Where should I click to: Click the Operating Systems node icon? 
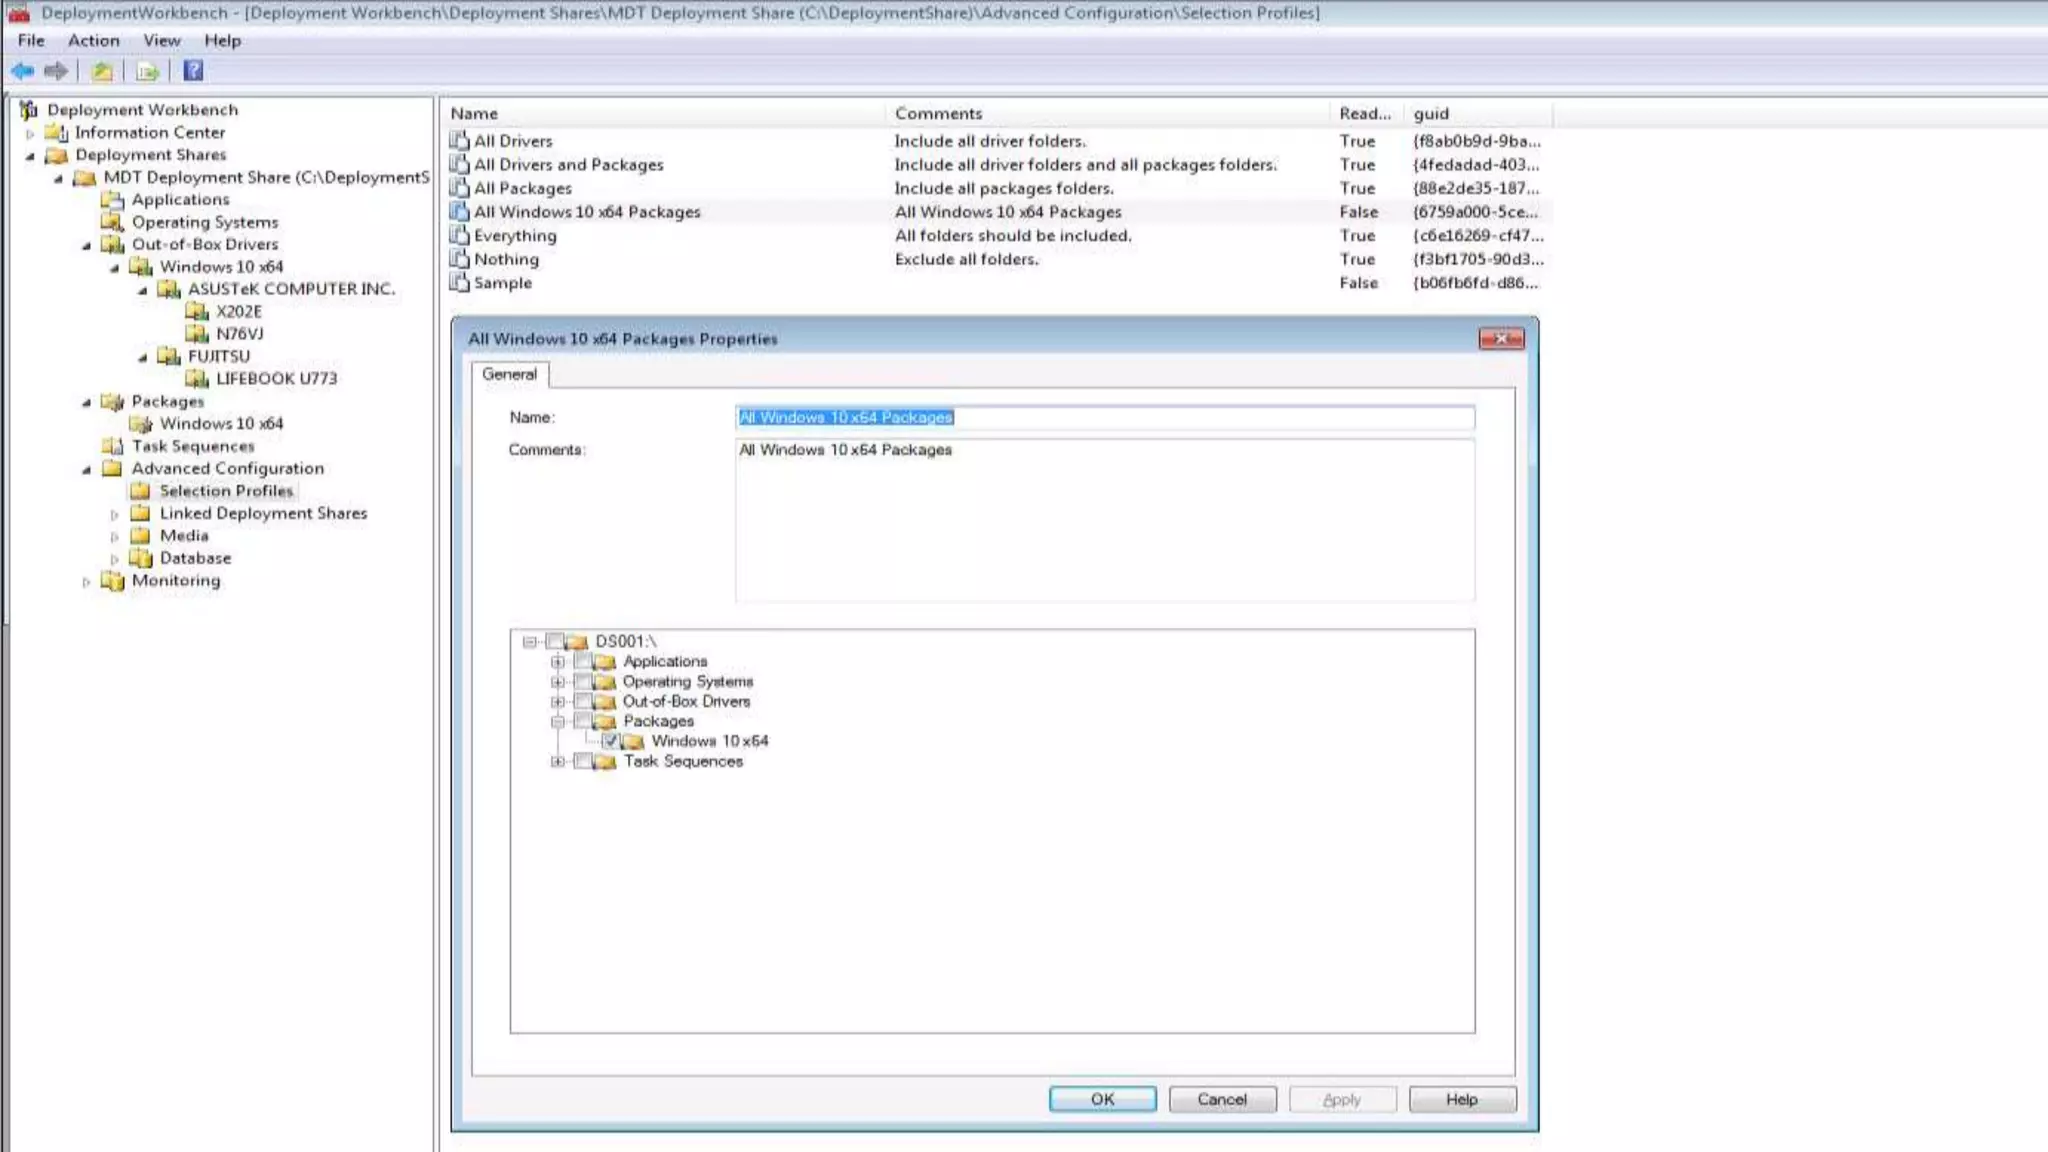[x=113, y=222]
